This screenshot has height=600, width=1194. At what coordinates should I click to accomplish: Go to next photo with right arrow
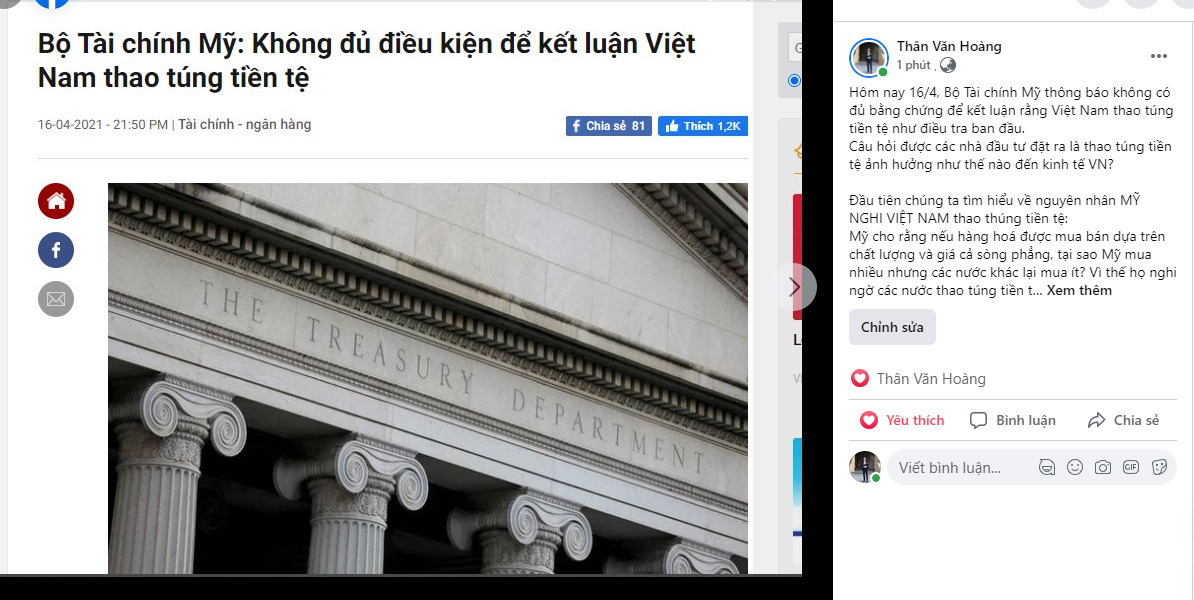[x=795, y=287]
